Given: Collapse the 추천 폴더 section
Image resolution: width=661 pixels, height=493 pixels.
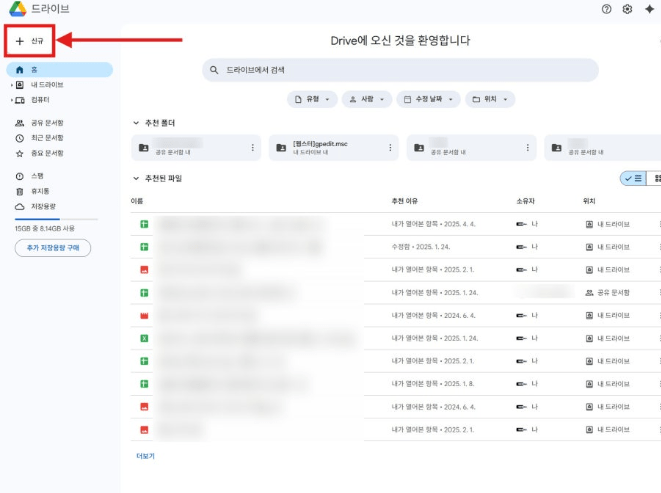Looking at the screenshot, I should point(136,123).
